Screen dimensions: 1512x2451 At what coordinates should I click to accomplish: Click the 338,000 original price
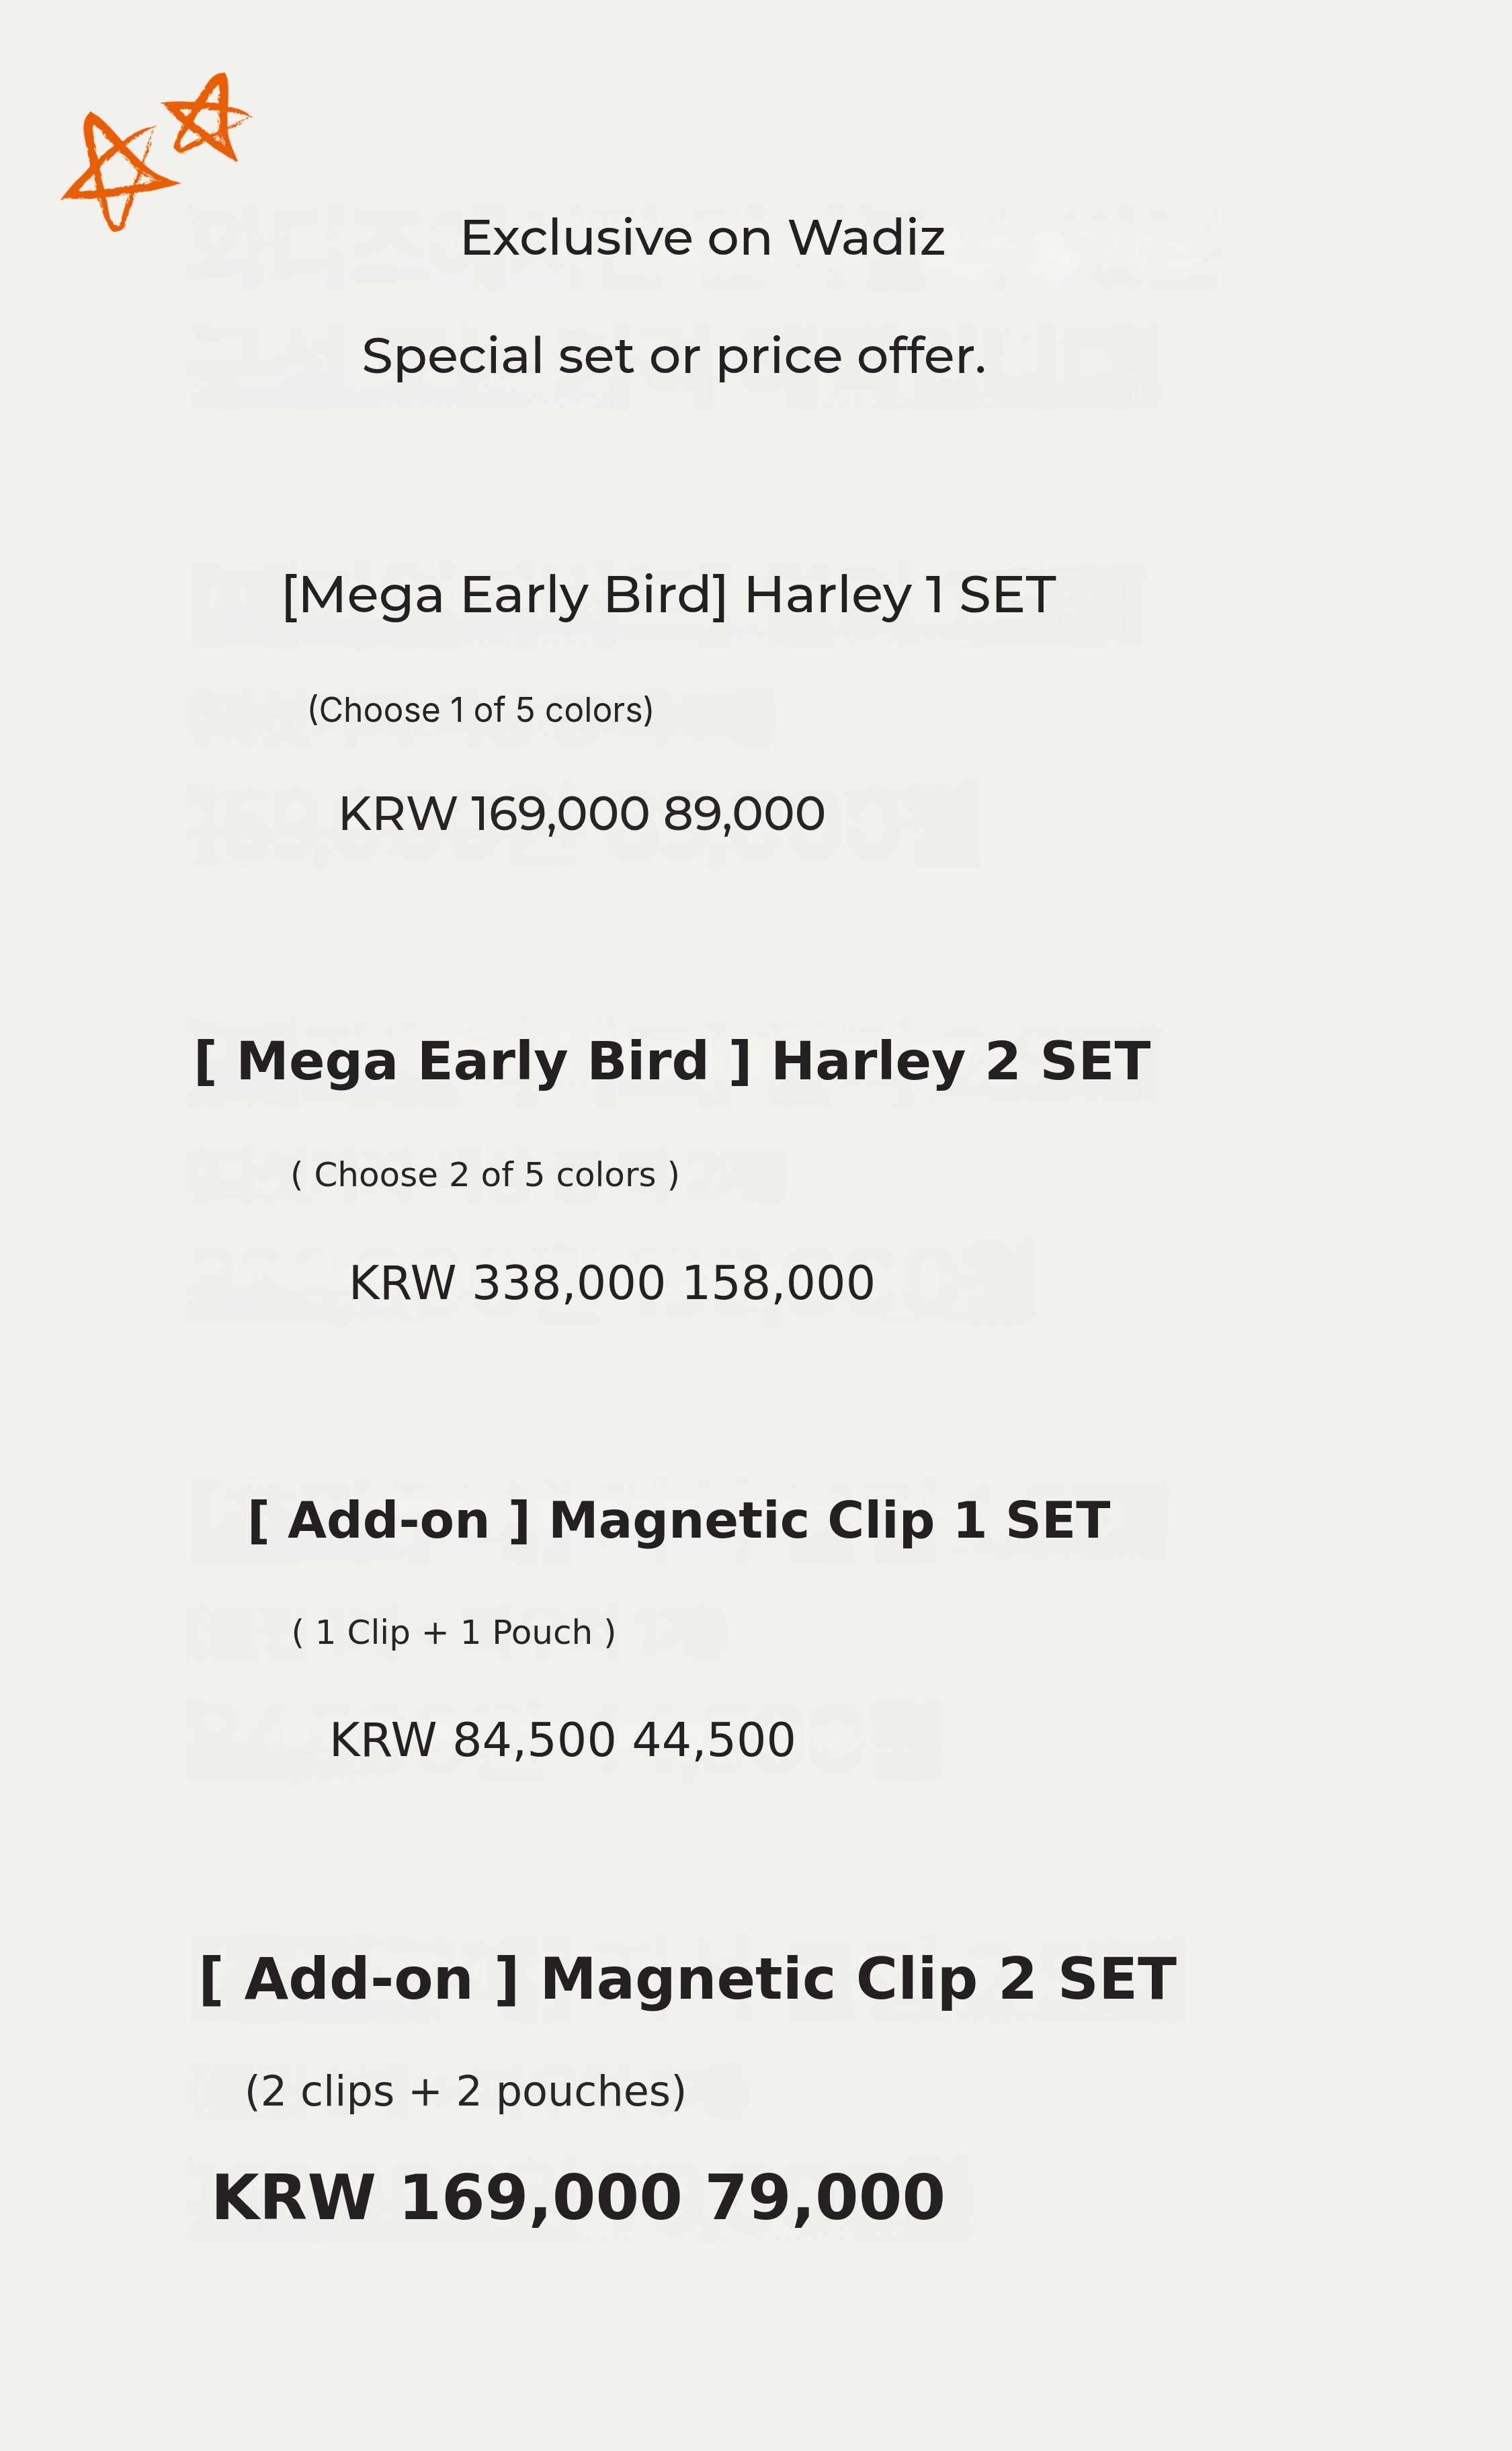click(x=568, y=1283)
